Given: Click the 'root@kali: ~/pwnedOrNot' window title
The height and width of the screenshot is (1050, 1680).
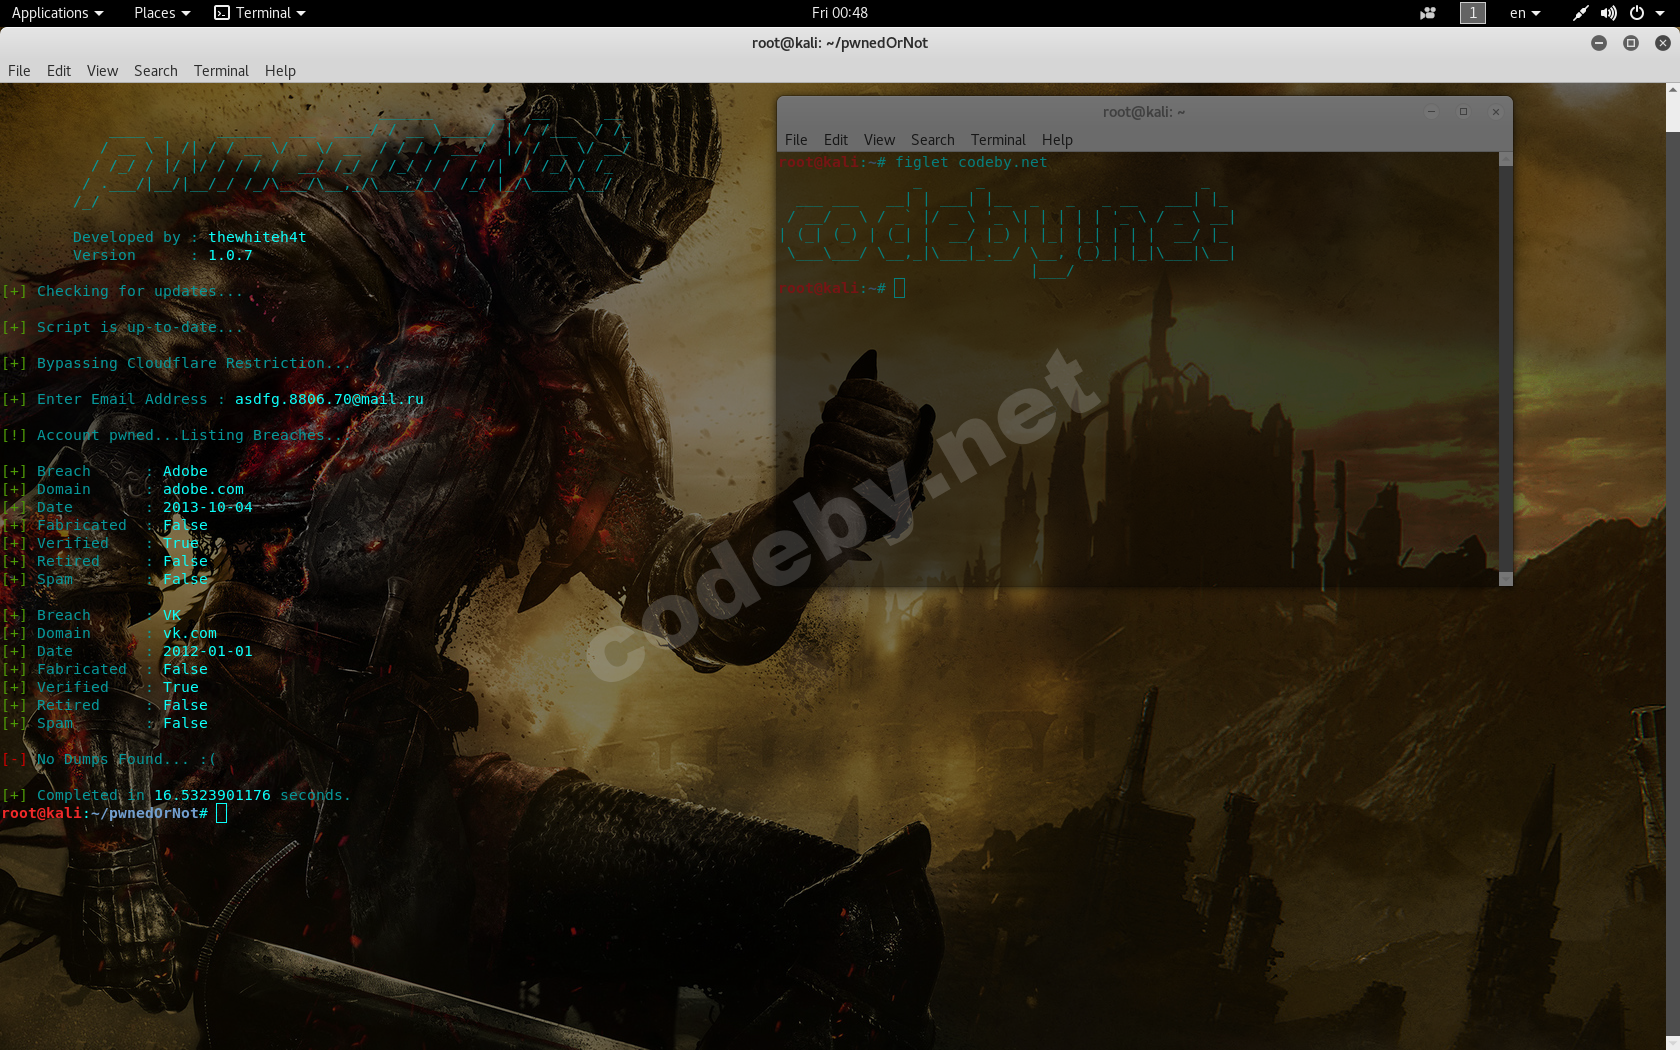Looking at the screenshot, I should [x=840, y=43].
